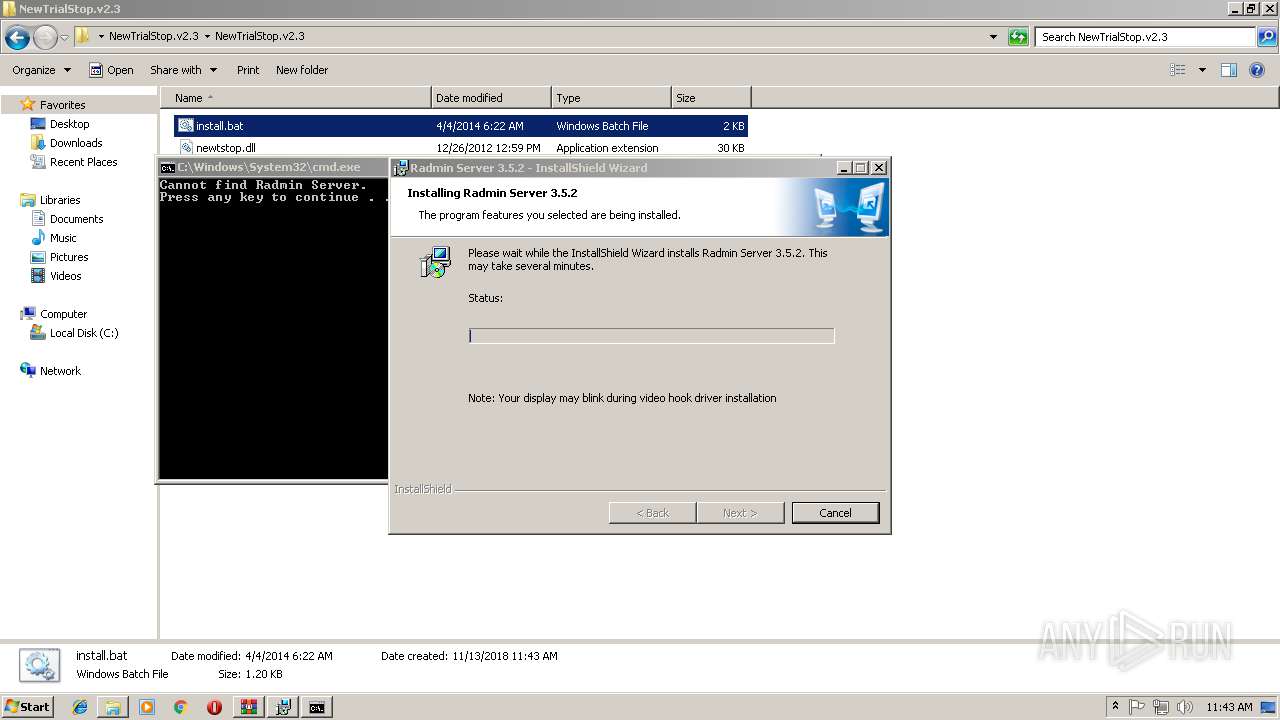This screenshot has height=720, width=1280.
Task: Click the volume speaker tray icon
Action: (1183, 707)
